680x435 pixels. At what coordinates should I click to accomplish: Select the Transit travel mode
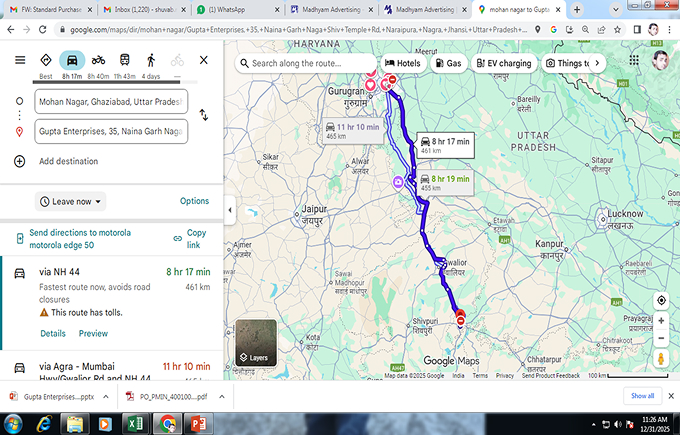(x=124, y=60)
